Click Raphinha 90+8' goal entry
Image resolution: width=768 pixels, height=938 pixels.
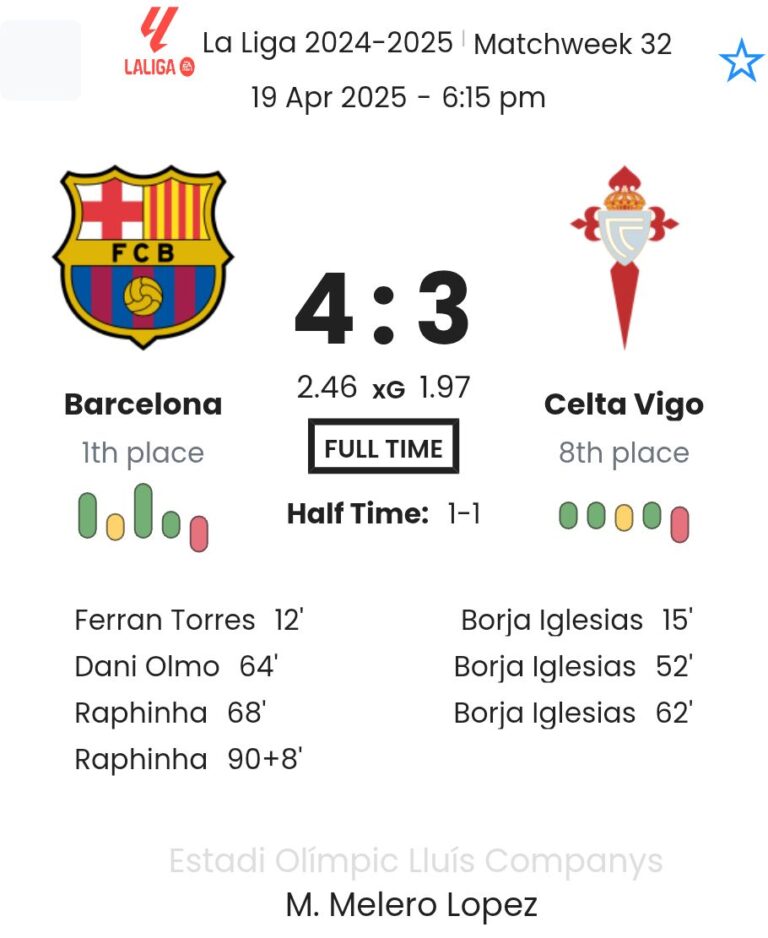(x=188, y=759)
